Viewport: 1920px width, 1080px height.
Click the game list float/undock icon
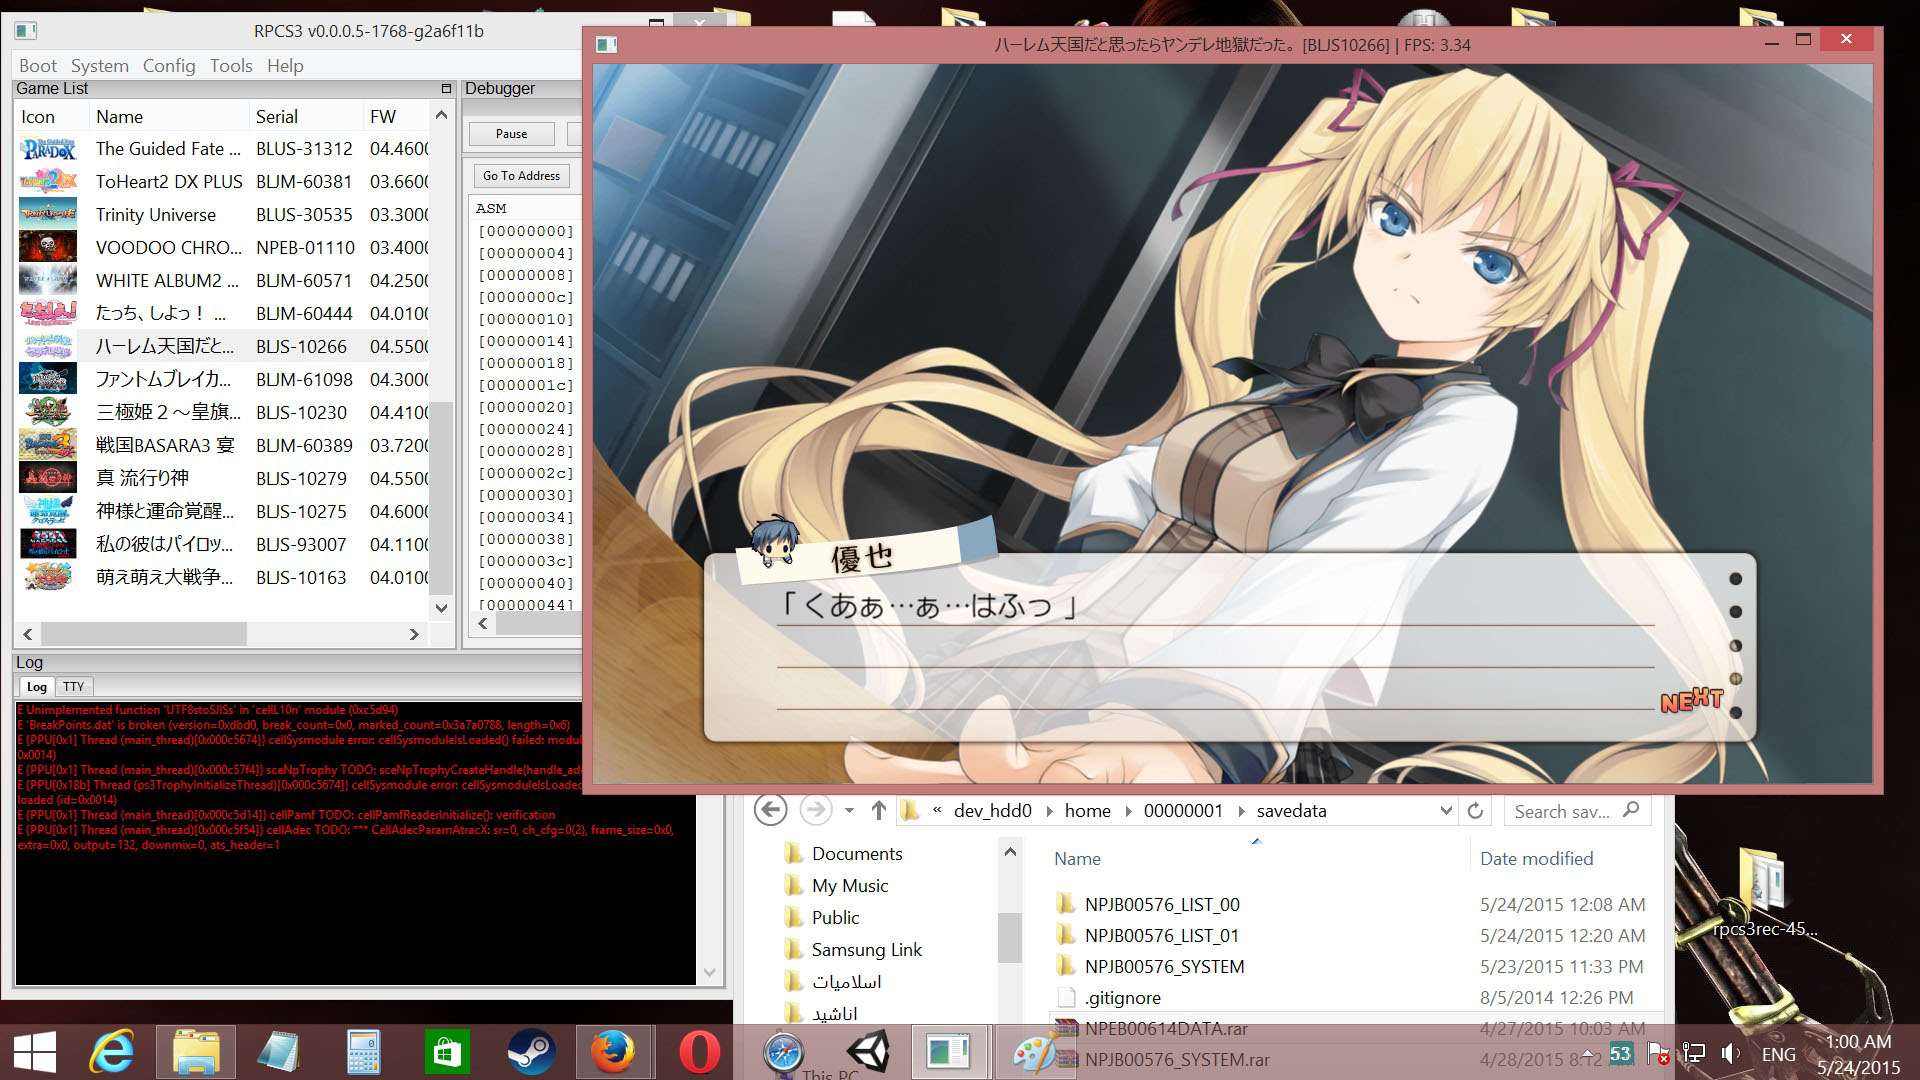pos(446,89)
